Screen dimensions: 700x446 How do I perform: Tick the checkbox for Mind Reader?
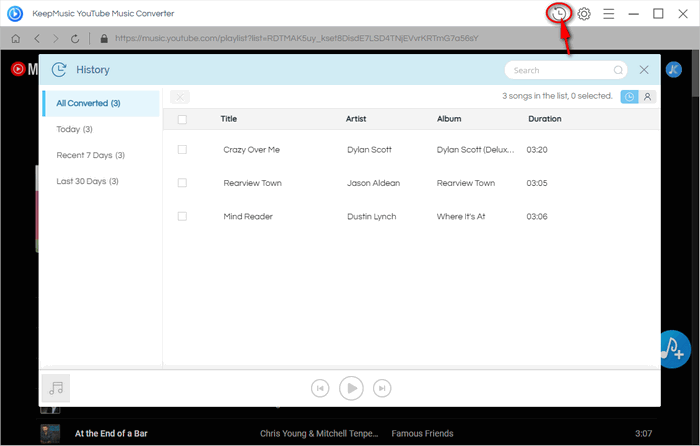click(182, 216)
